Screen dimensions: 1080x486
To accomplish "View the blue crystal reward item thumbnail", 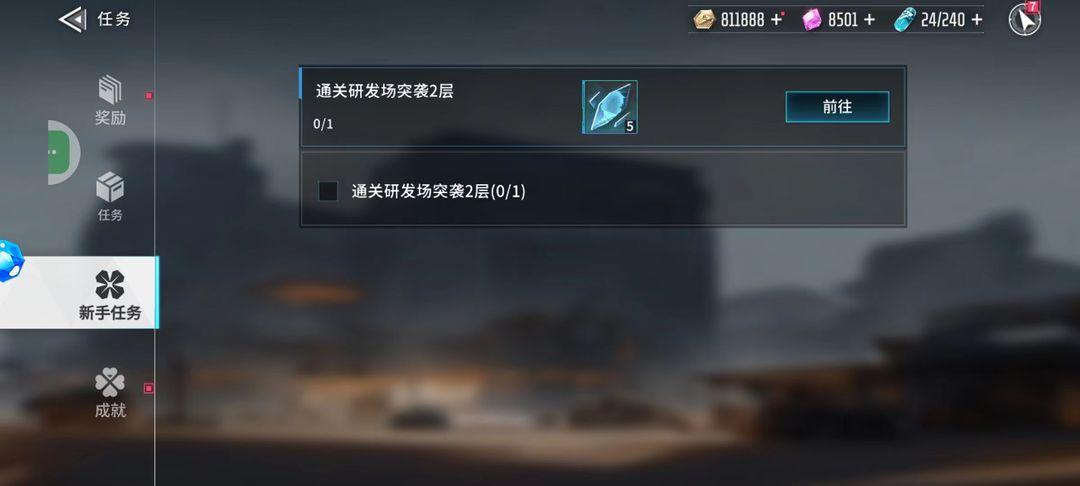I will (610, 107).
